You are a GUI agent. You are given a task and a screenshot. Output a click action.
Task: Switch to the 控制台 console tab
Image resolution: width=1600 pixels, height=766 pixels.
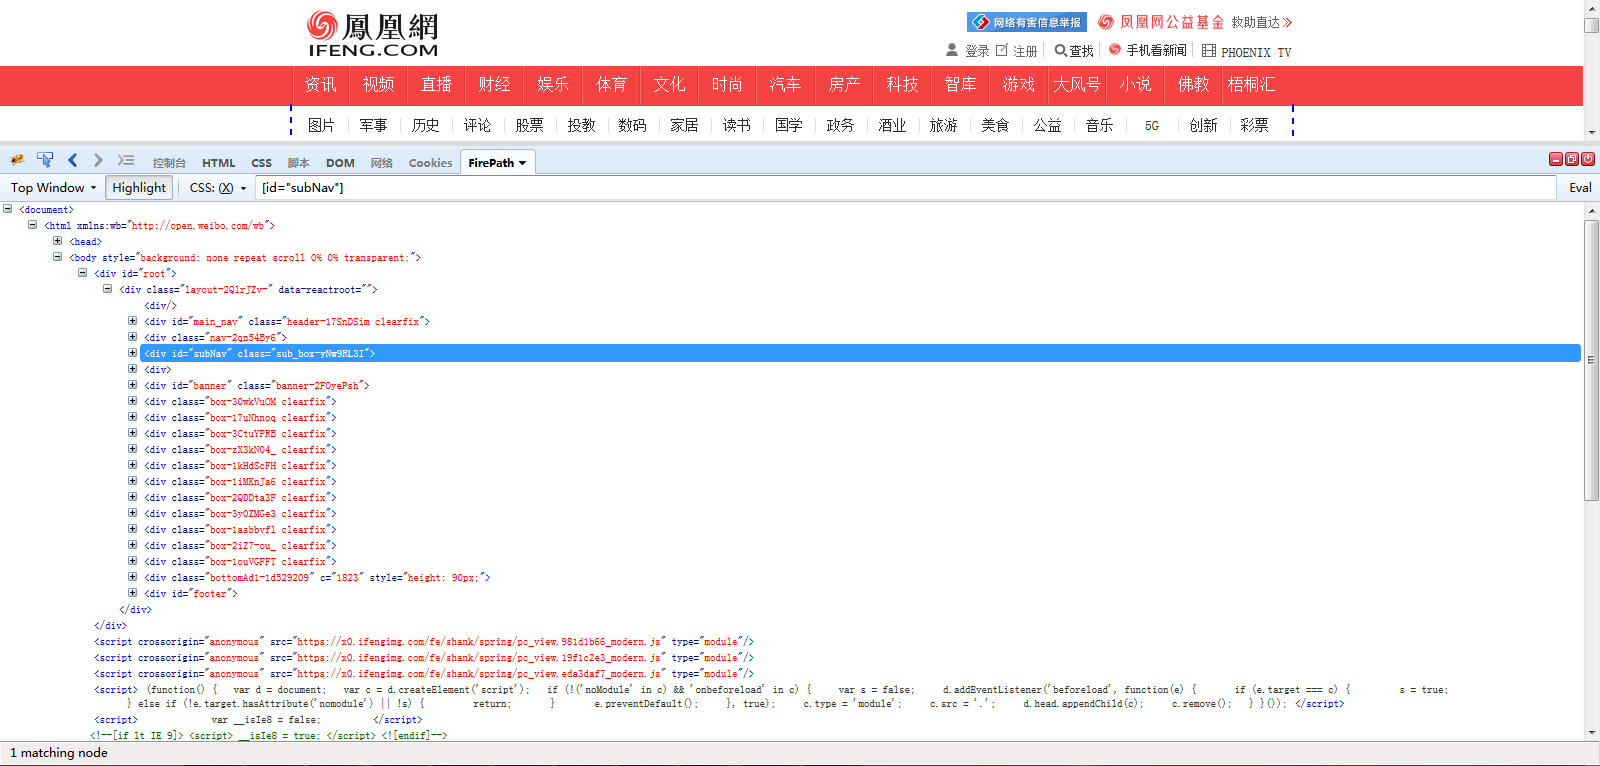[x=169, y=163]
